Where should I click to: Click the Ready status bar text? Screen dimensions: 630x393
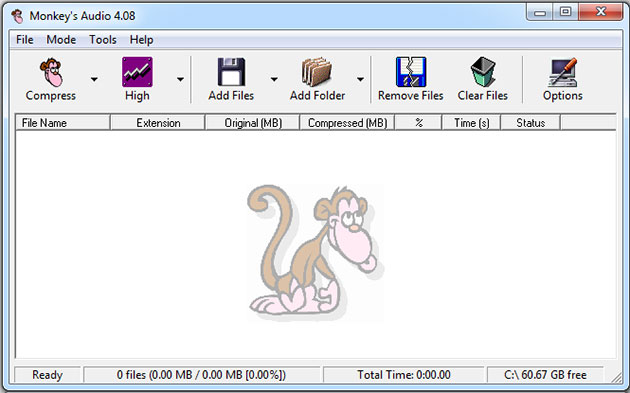tap(47, 375)
